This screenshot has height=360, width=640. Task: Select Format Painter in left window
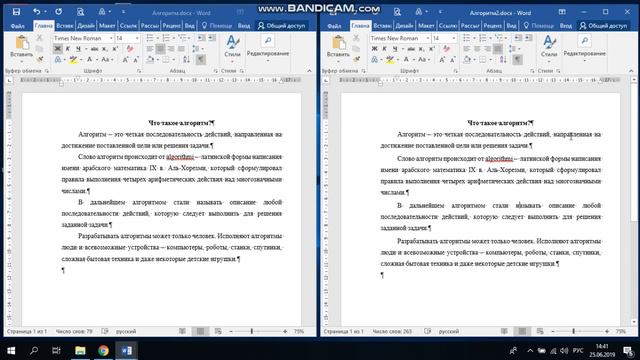[x=40, y=60]
